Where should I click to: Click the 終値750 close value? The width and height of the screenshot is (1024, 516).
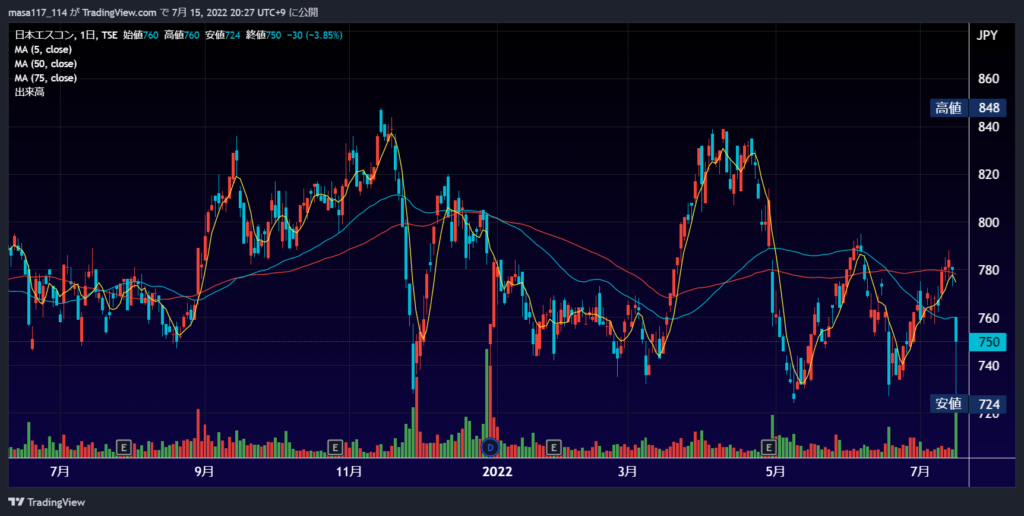pyautogui.click(x=263, y=35)
